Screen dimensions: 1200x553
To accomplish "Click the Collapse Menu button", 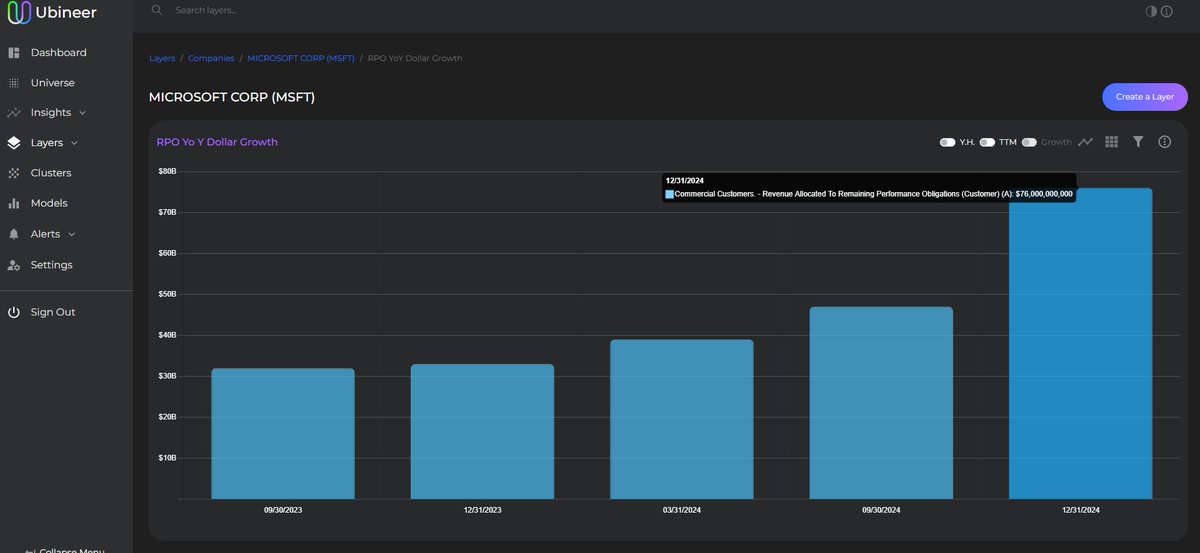I will 65,550.
